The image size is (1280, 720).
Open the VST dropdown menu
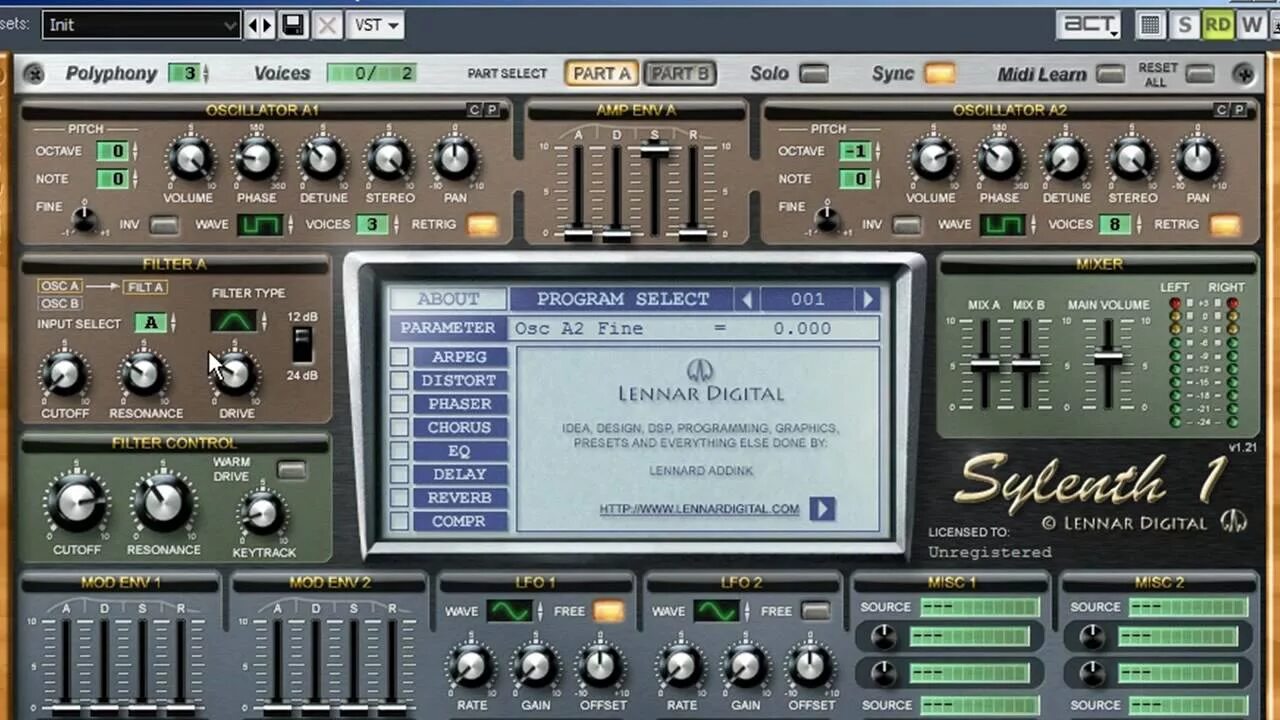[375, 25]
